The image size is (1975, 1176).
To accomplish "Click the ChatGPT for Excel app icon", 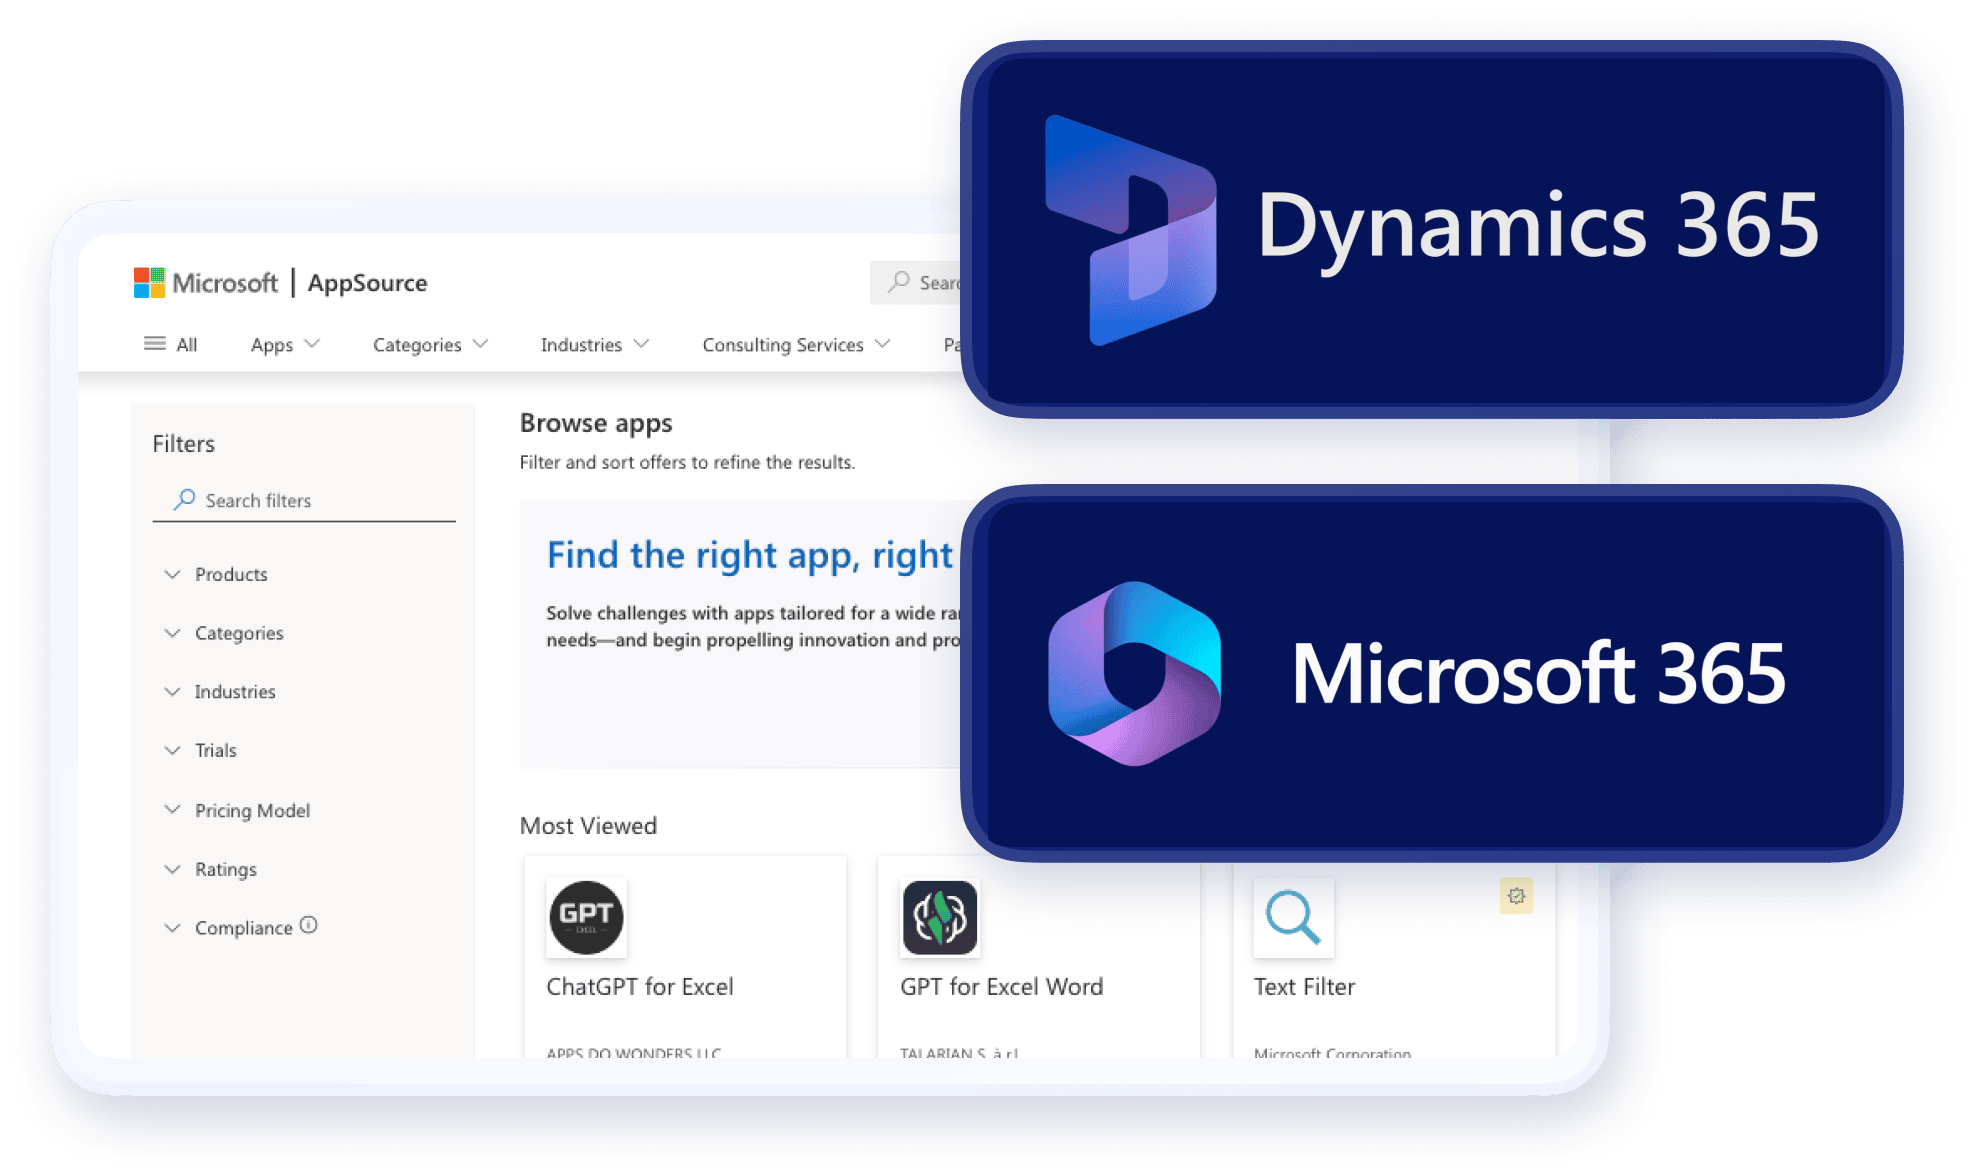I will click(x=587, y=917).
